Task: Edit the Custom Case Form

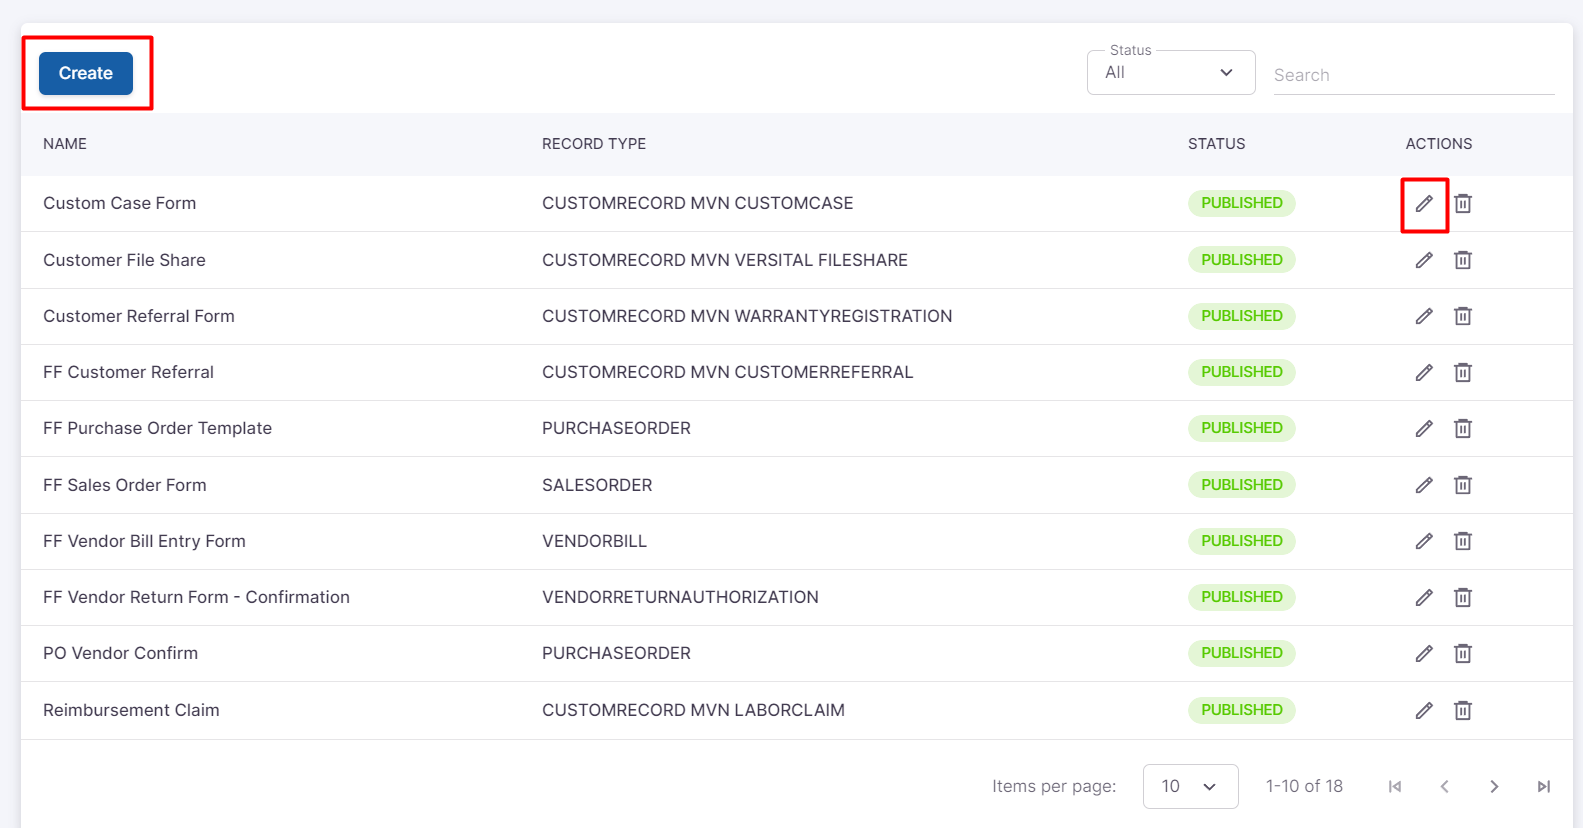Action: point(1424,204)
